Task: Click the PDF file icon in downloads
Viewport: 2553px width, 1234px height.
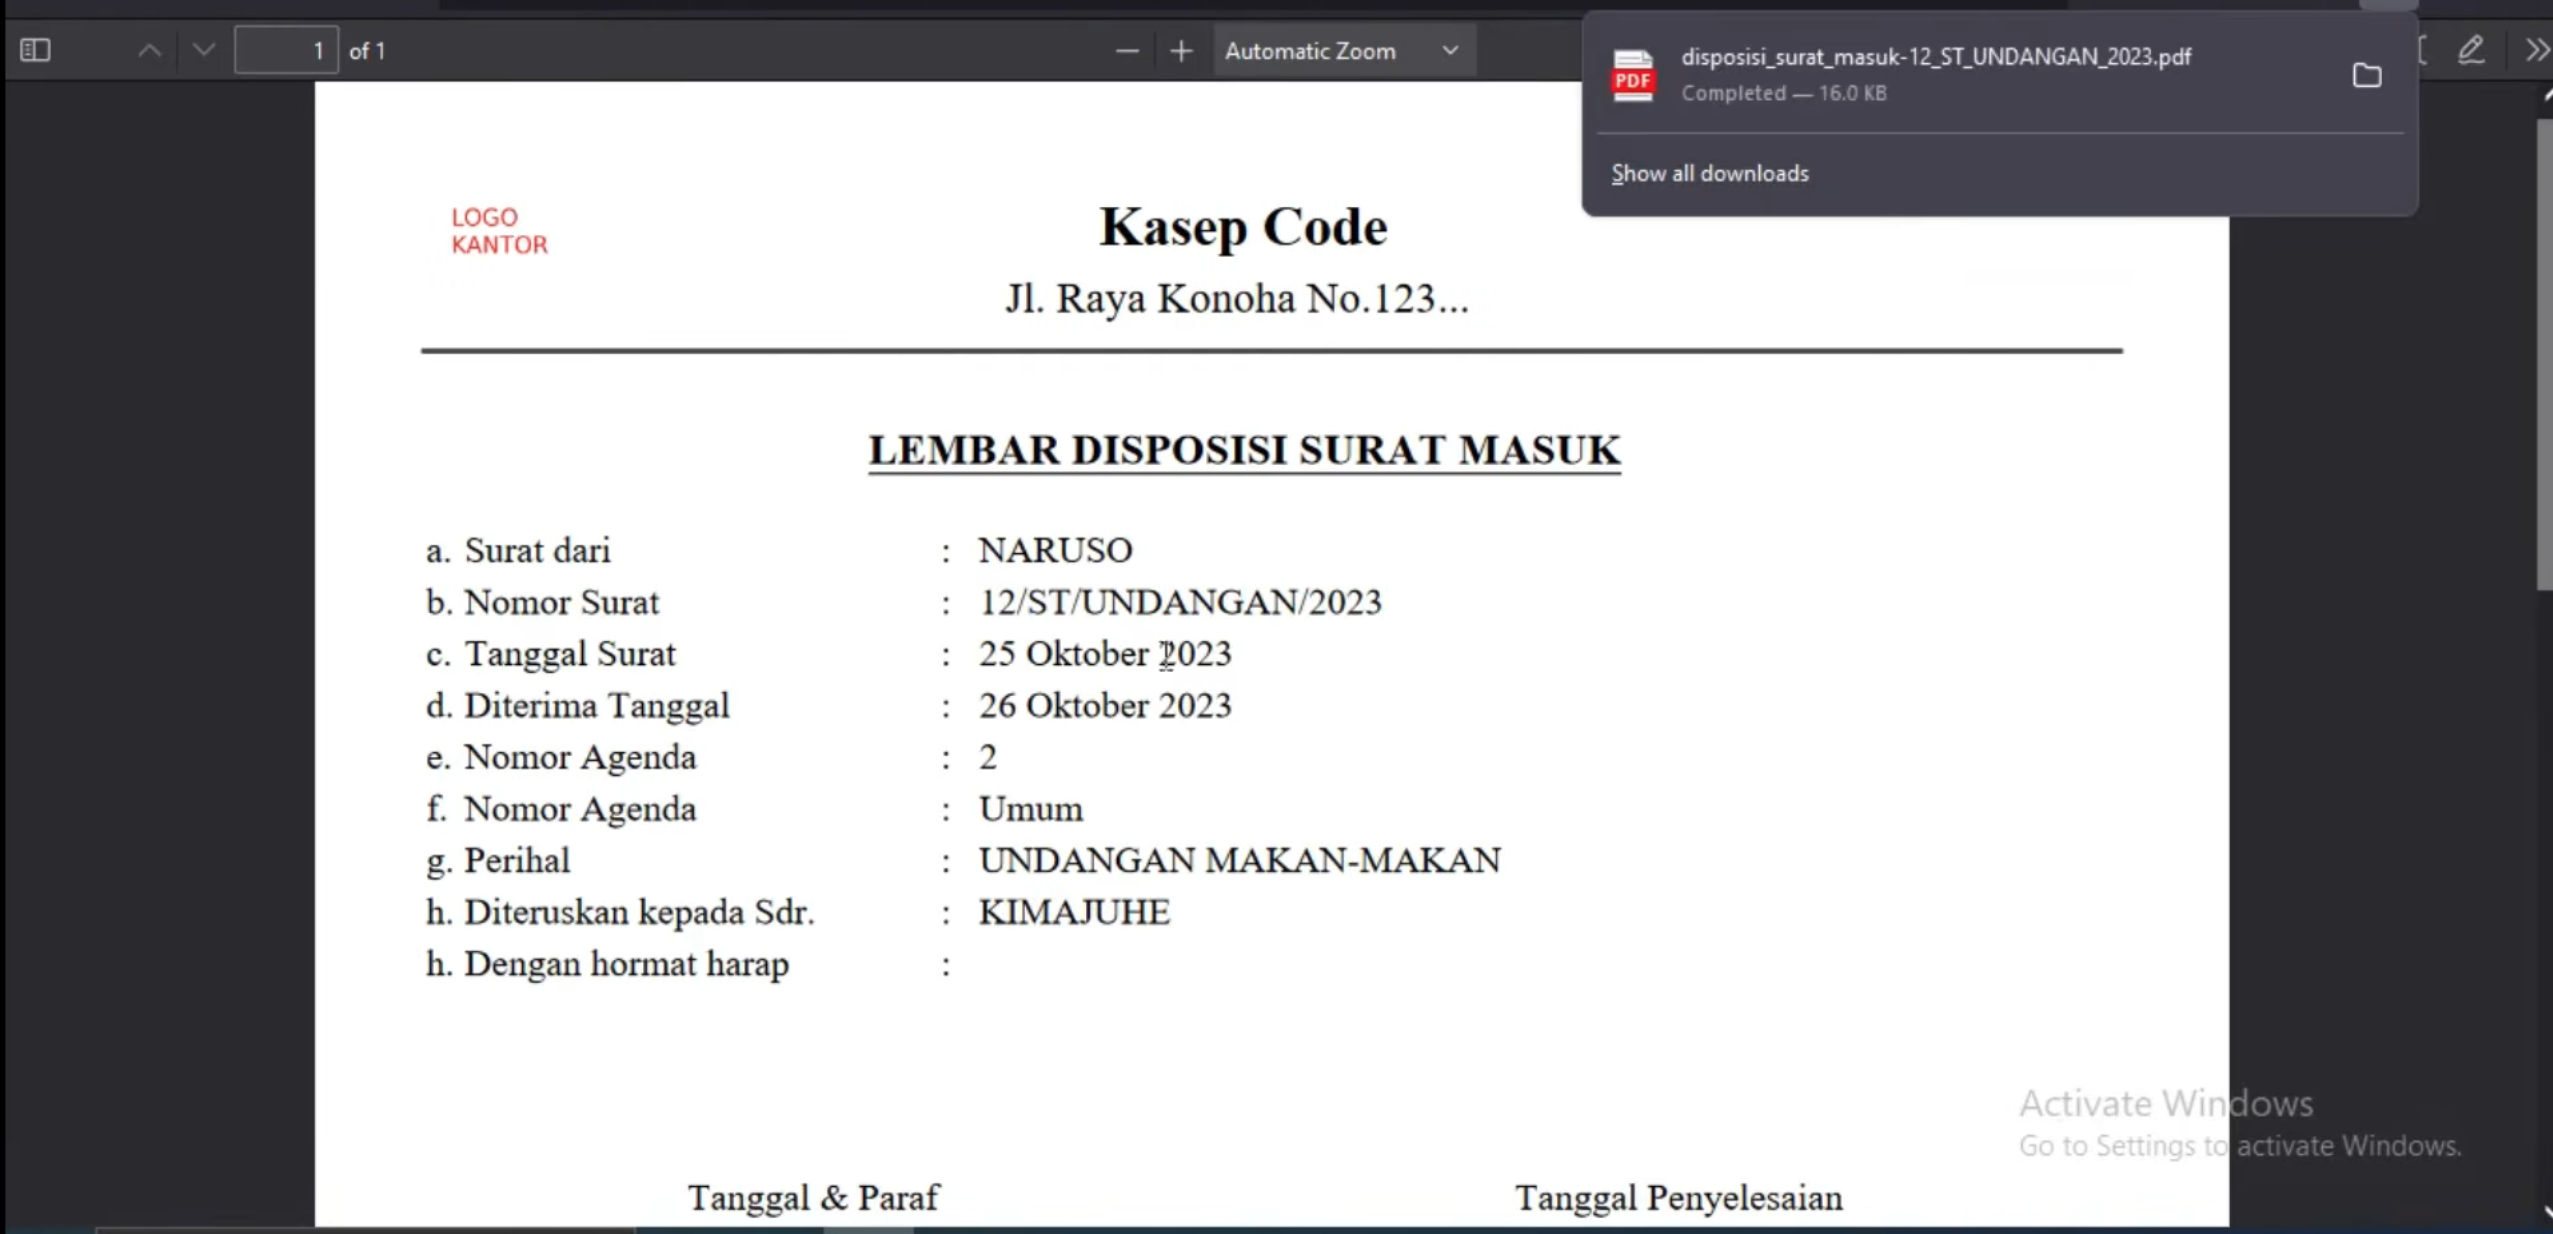Action: point(1633,75)
